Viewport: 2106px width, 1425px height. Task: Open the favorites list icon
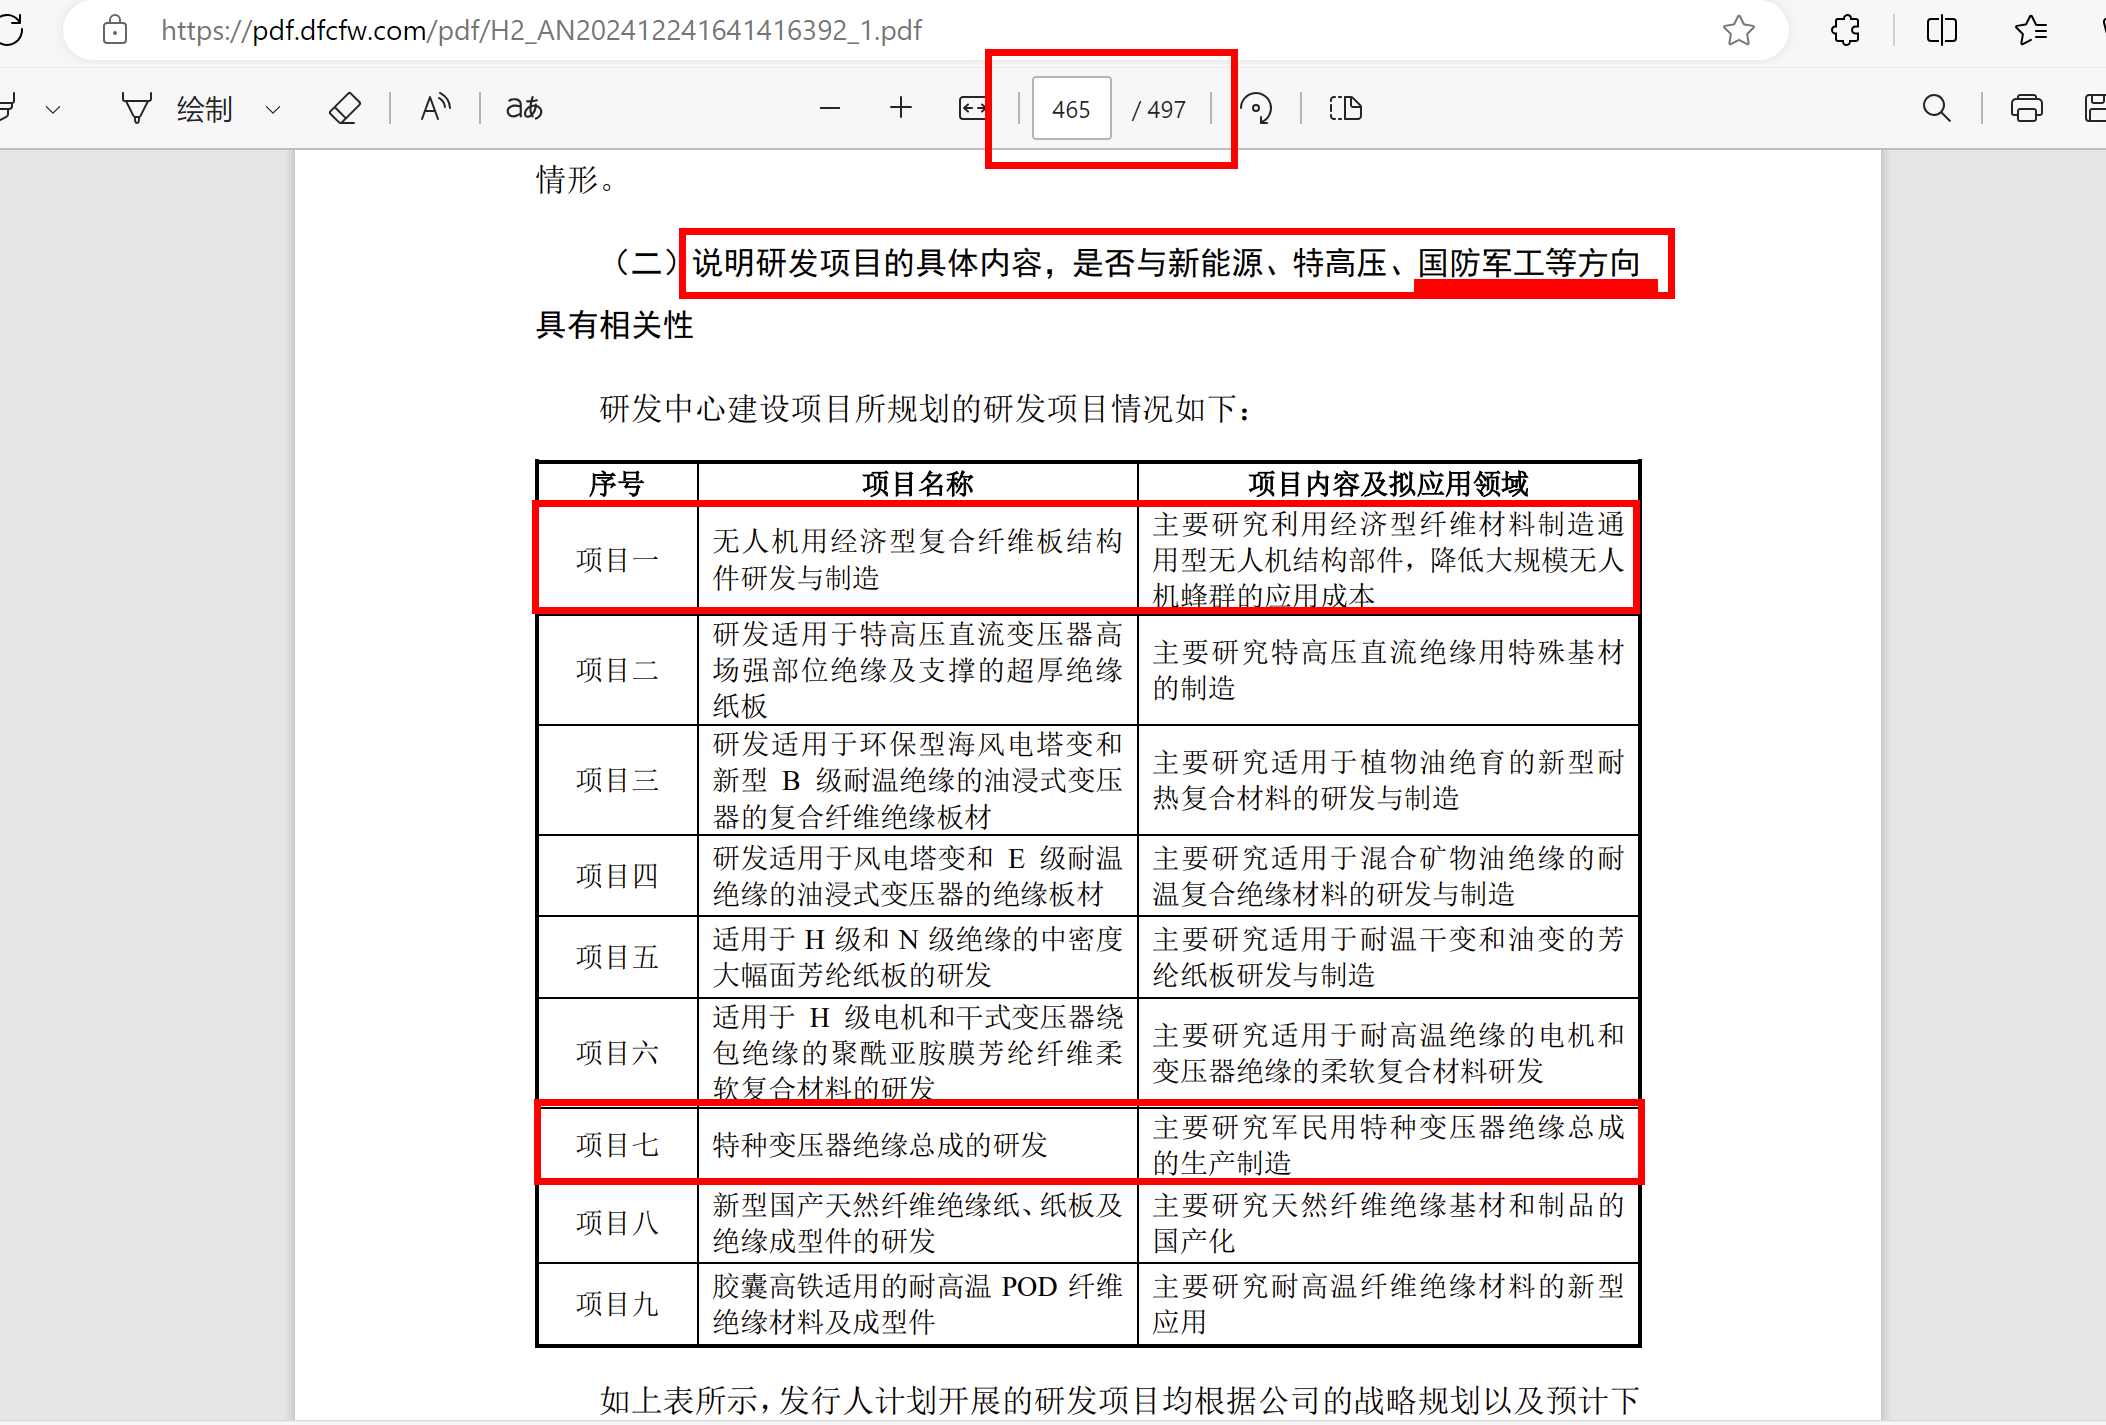click(2031, 30)
